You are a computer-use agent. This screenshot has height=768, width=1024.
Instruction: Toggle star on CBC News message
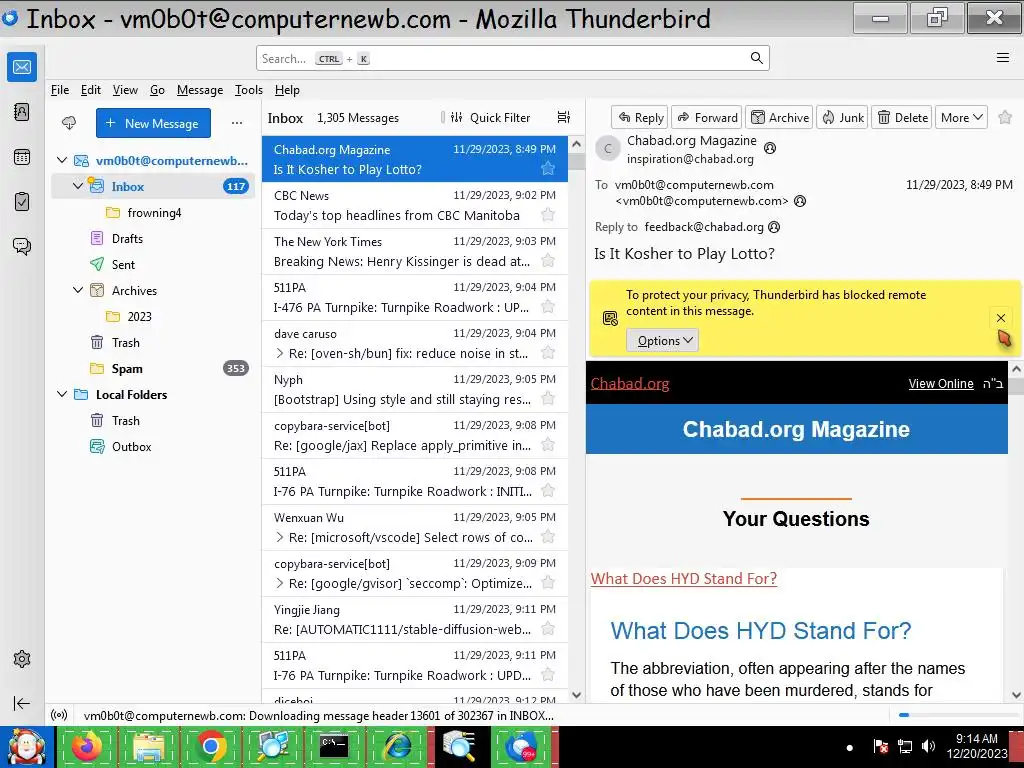click(548, 215)
